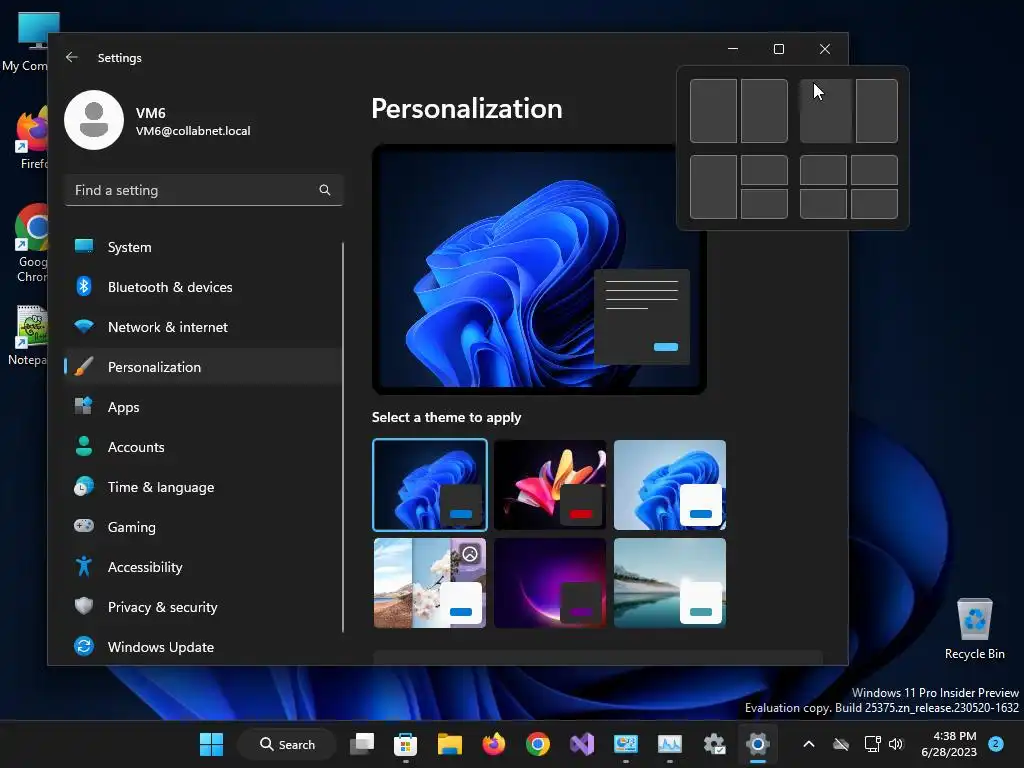Screen dimensions: 1024x768
Task: Click the VM6@collabnet.local account text
Action: (x=193, y=131)
